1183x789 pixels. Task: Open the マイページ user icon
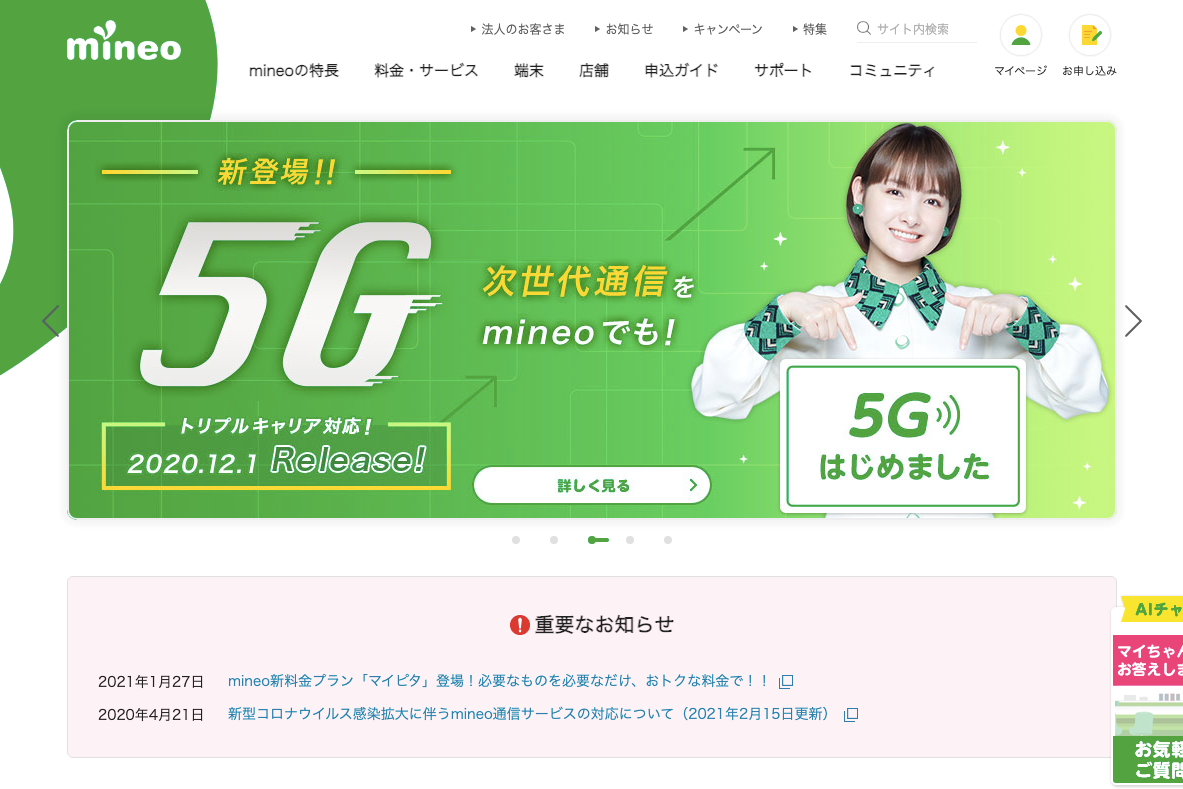pyautogui.click(x=1020, y=35)
